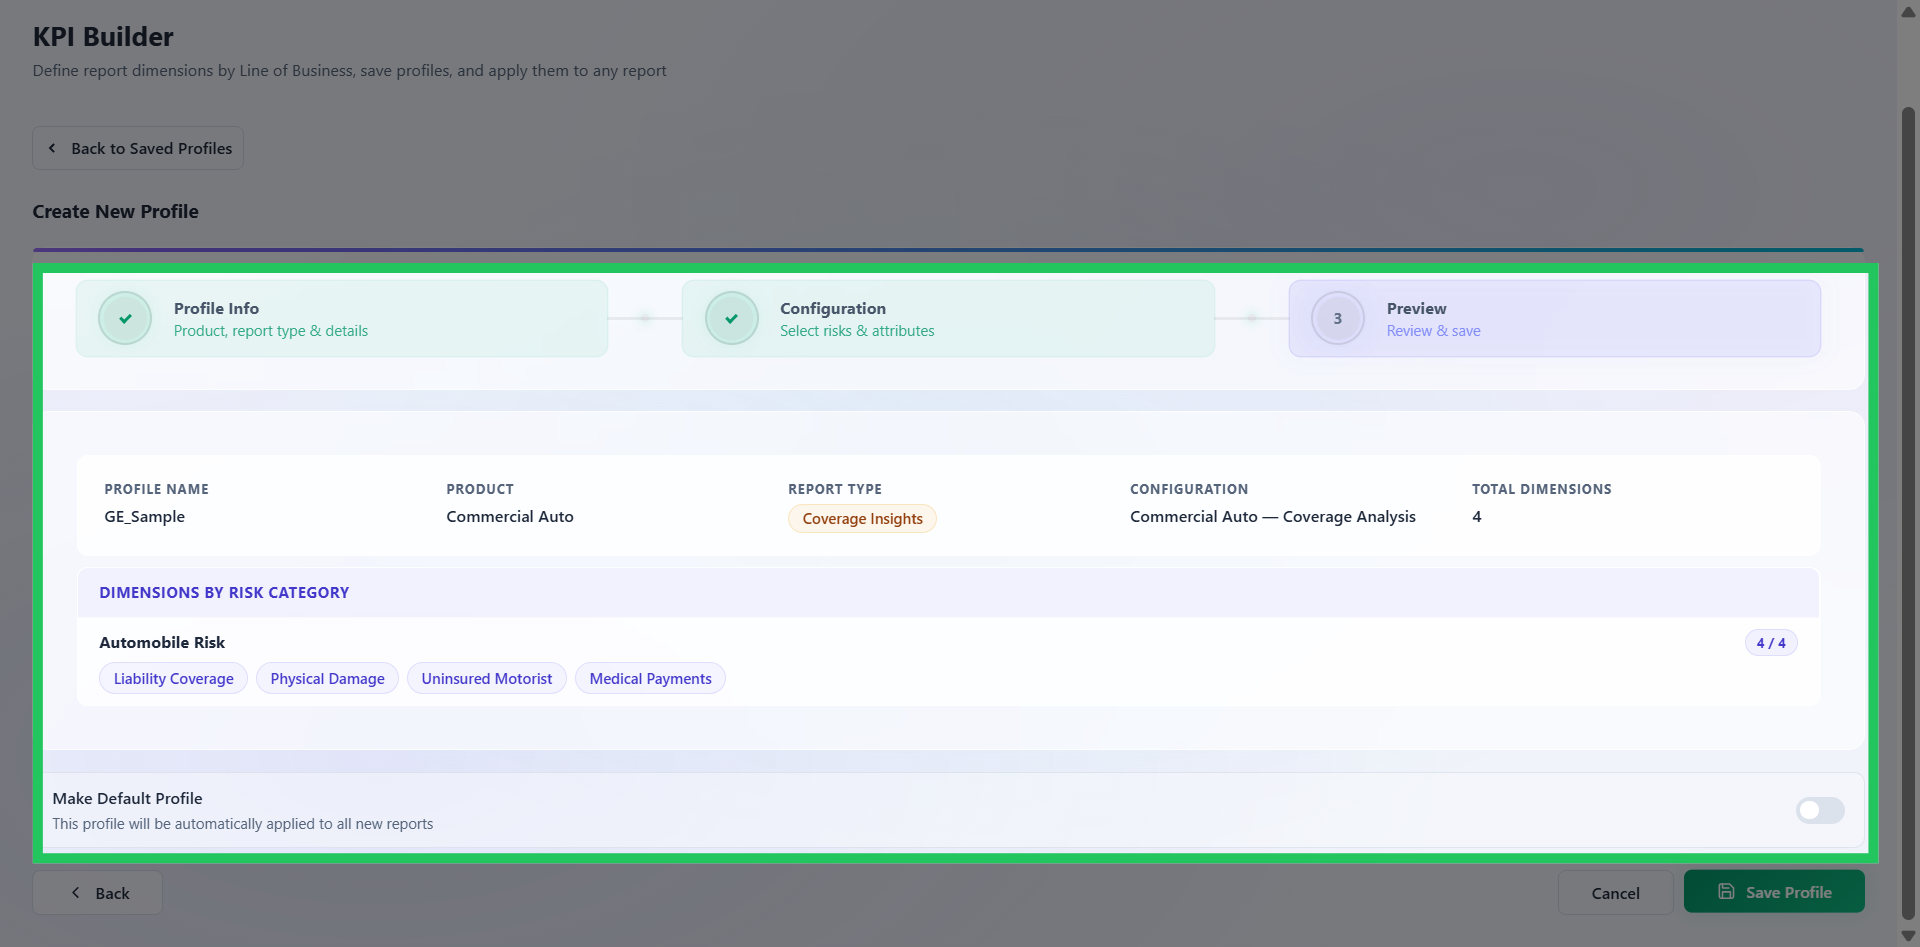1920x947 pixels.
Task: Click the Liability Coverage chip
Action: point(173,679)
